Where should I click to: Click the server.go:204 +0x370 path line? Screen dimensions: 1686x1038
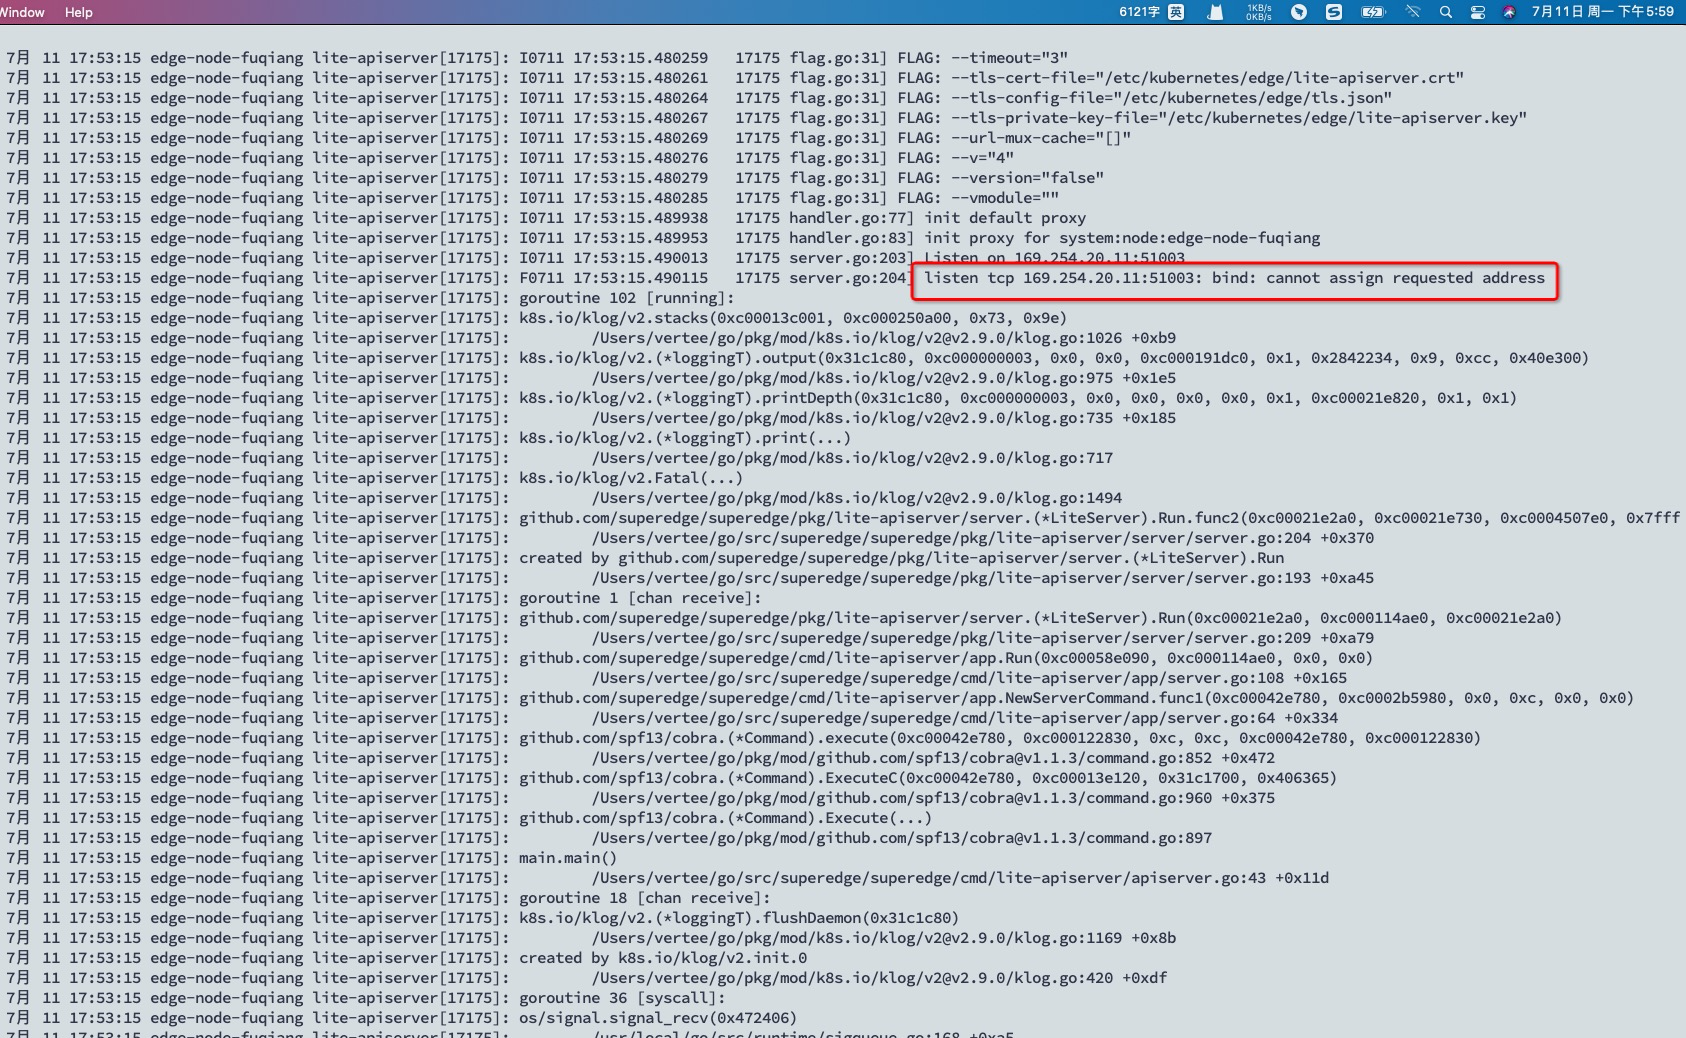pyautogui.click(x=983, y=538)
